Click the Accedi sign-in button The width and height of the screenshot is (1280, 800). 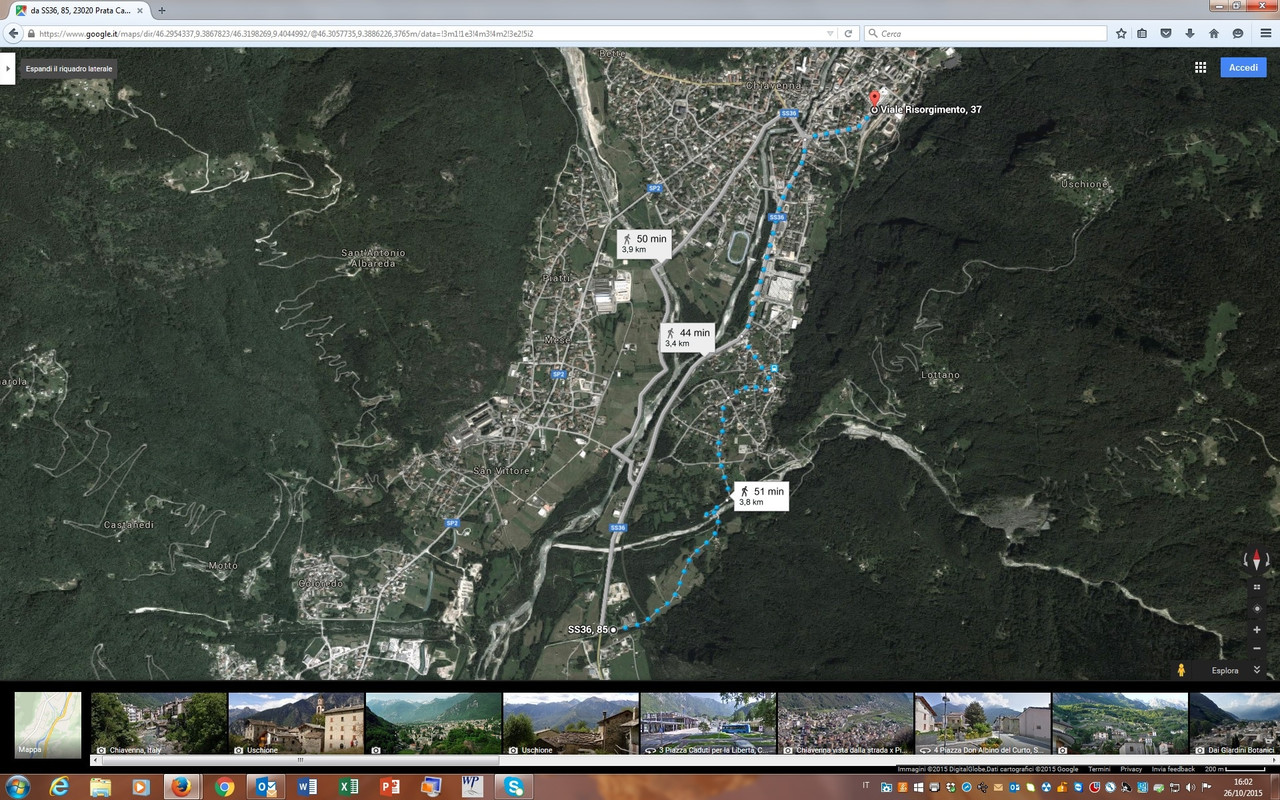[x=1243, y=67]
